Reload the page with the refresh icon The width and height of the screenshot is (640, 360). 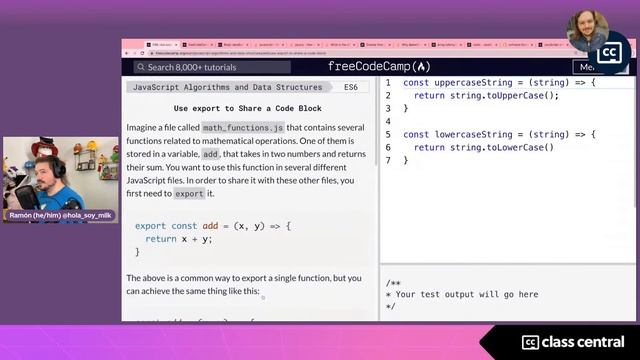tap(142, 53)
